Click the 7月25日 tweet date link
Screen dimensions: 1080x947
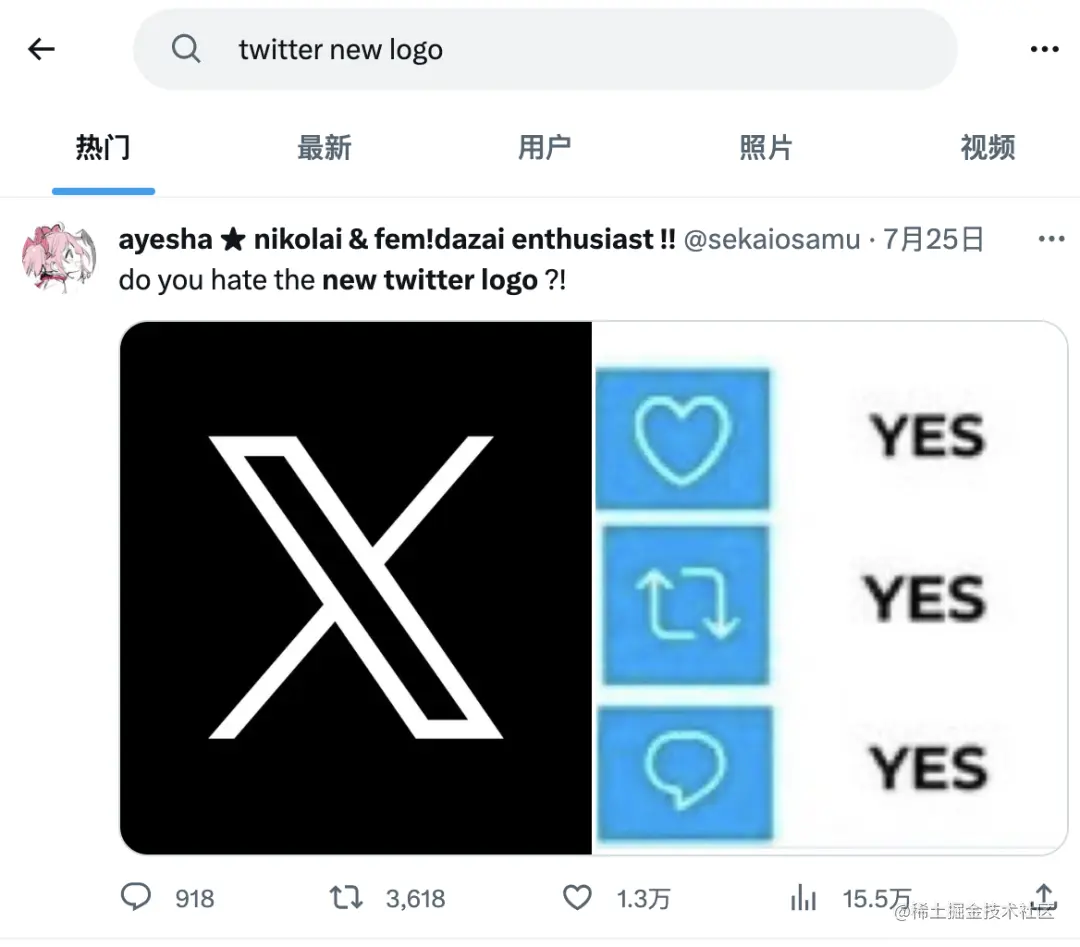933,240
